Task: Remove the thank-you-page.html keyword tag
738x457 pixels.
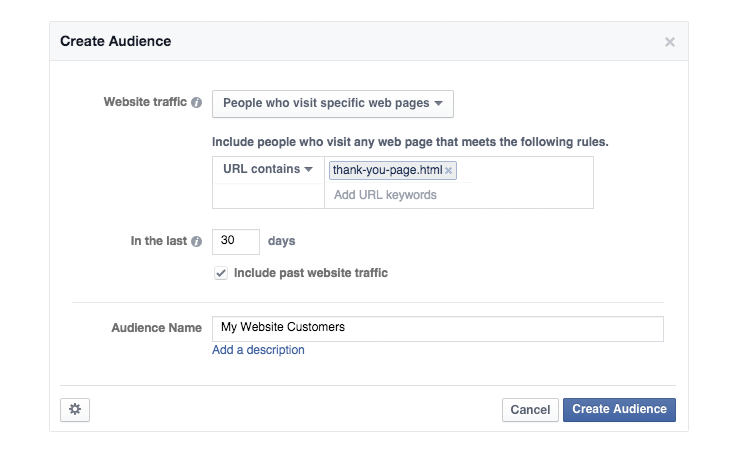Action: point(449,170)
